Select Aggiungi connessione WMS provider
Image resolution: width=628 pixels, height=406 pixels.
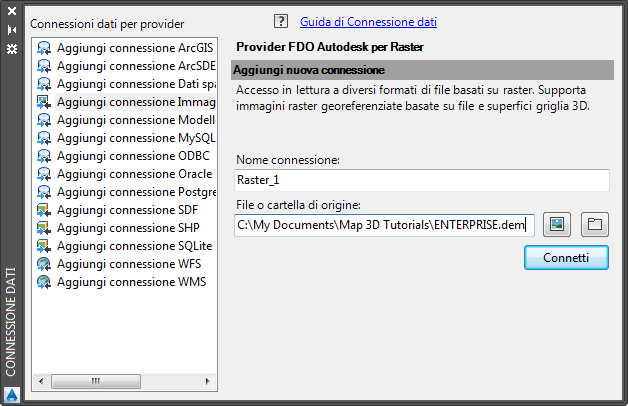(120, 282)
